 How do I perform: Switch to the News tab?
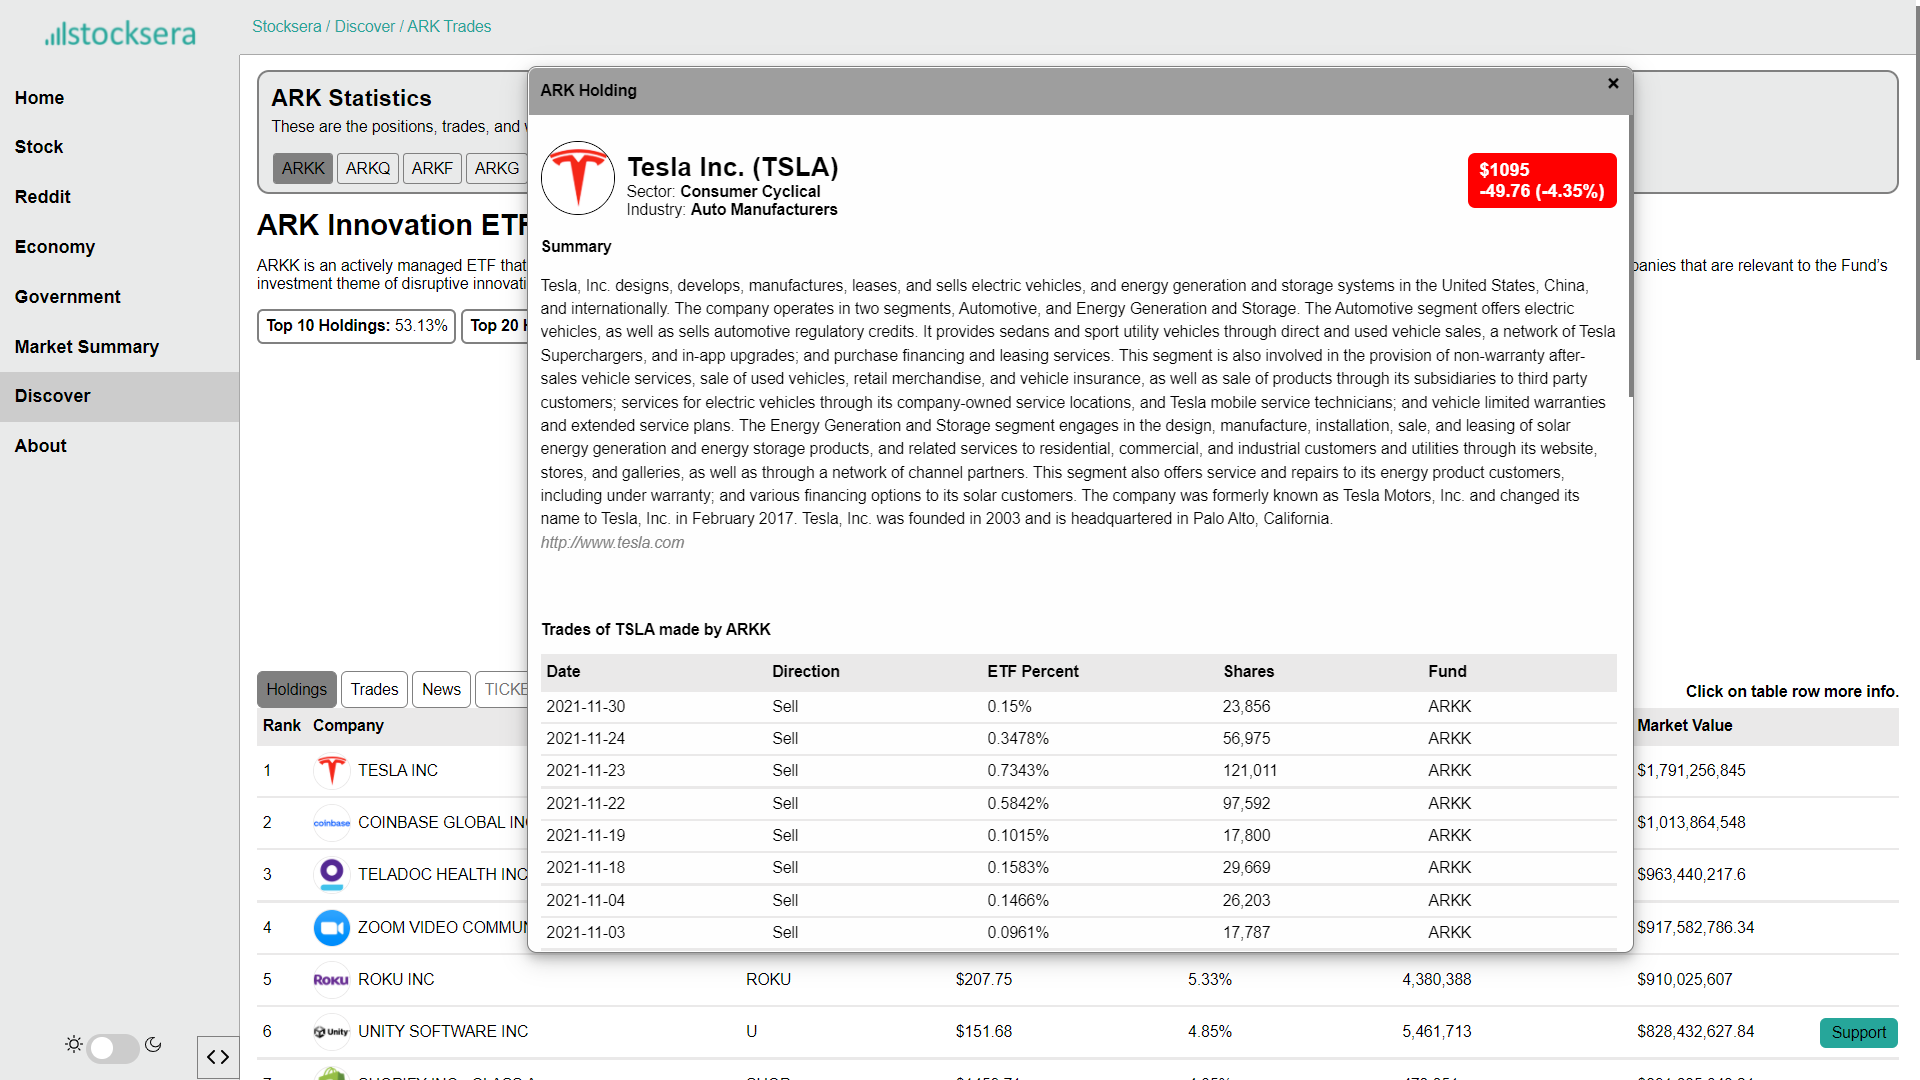click(441, 690)
